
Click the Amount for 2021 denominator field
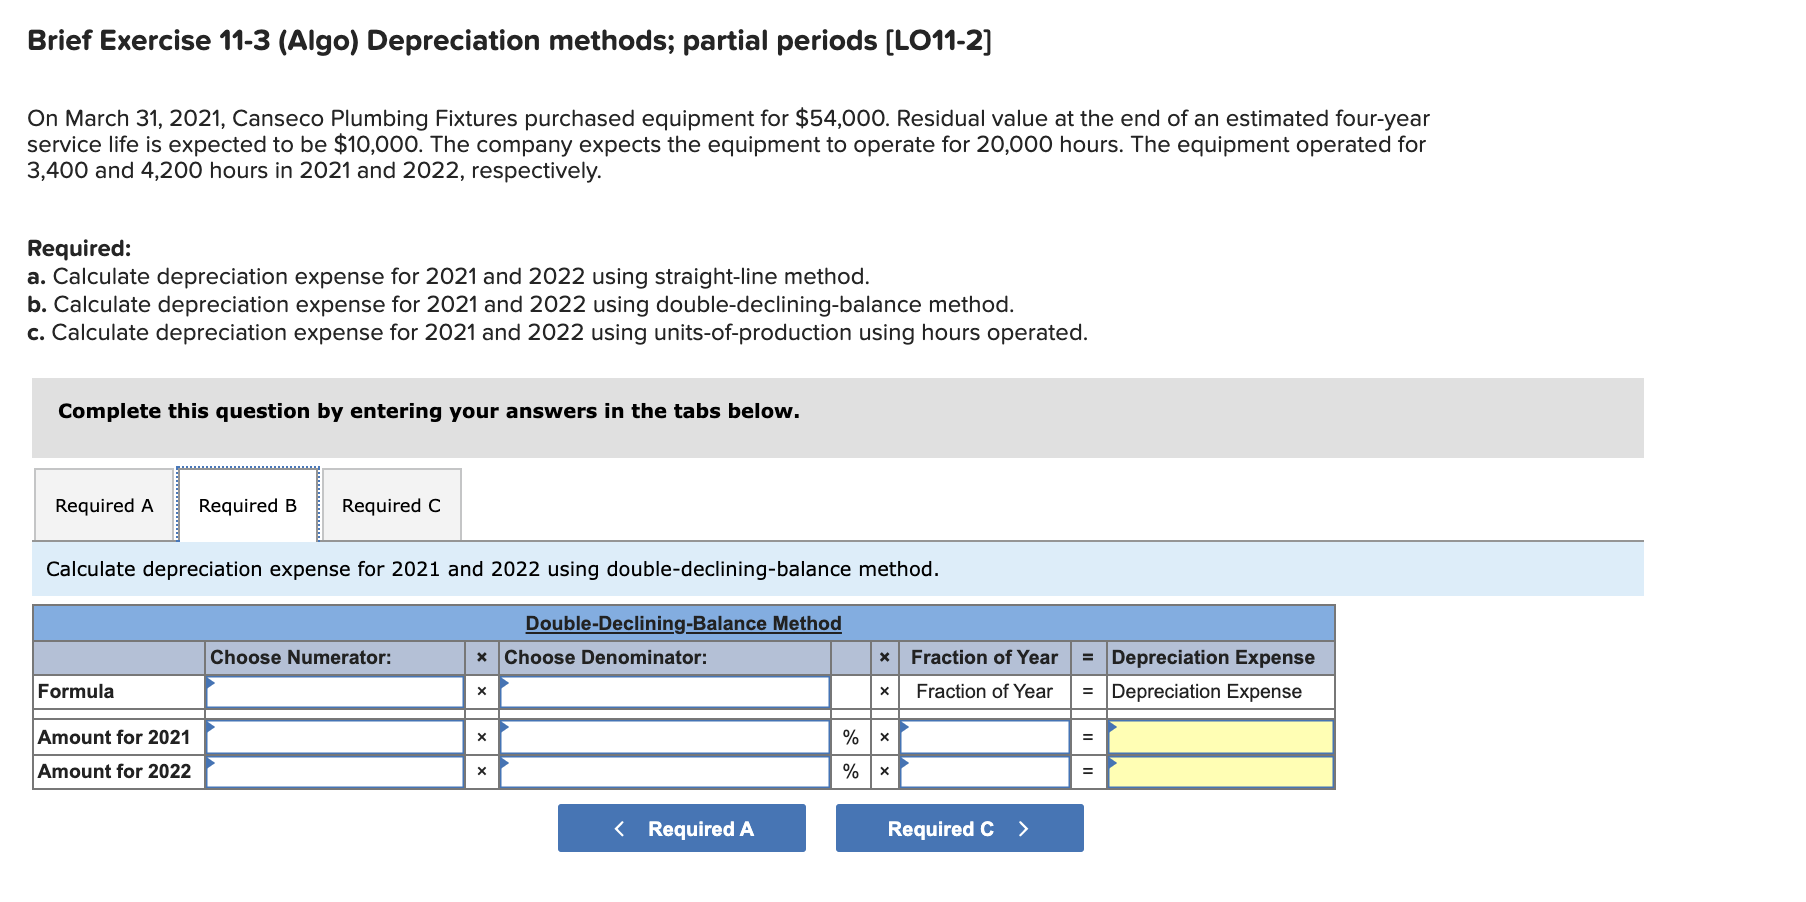[x=665, y=737]
